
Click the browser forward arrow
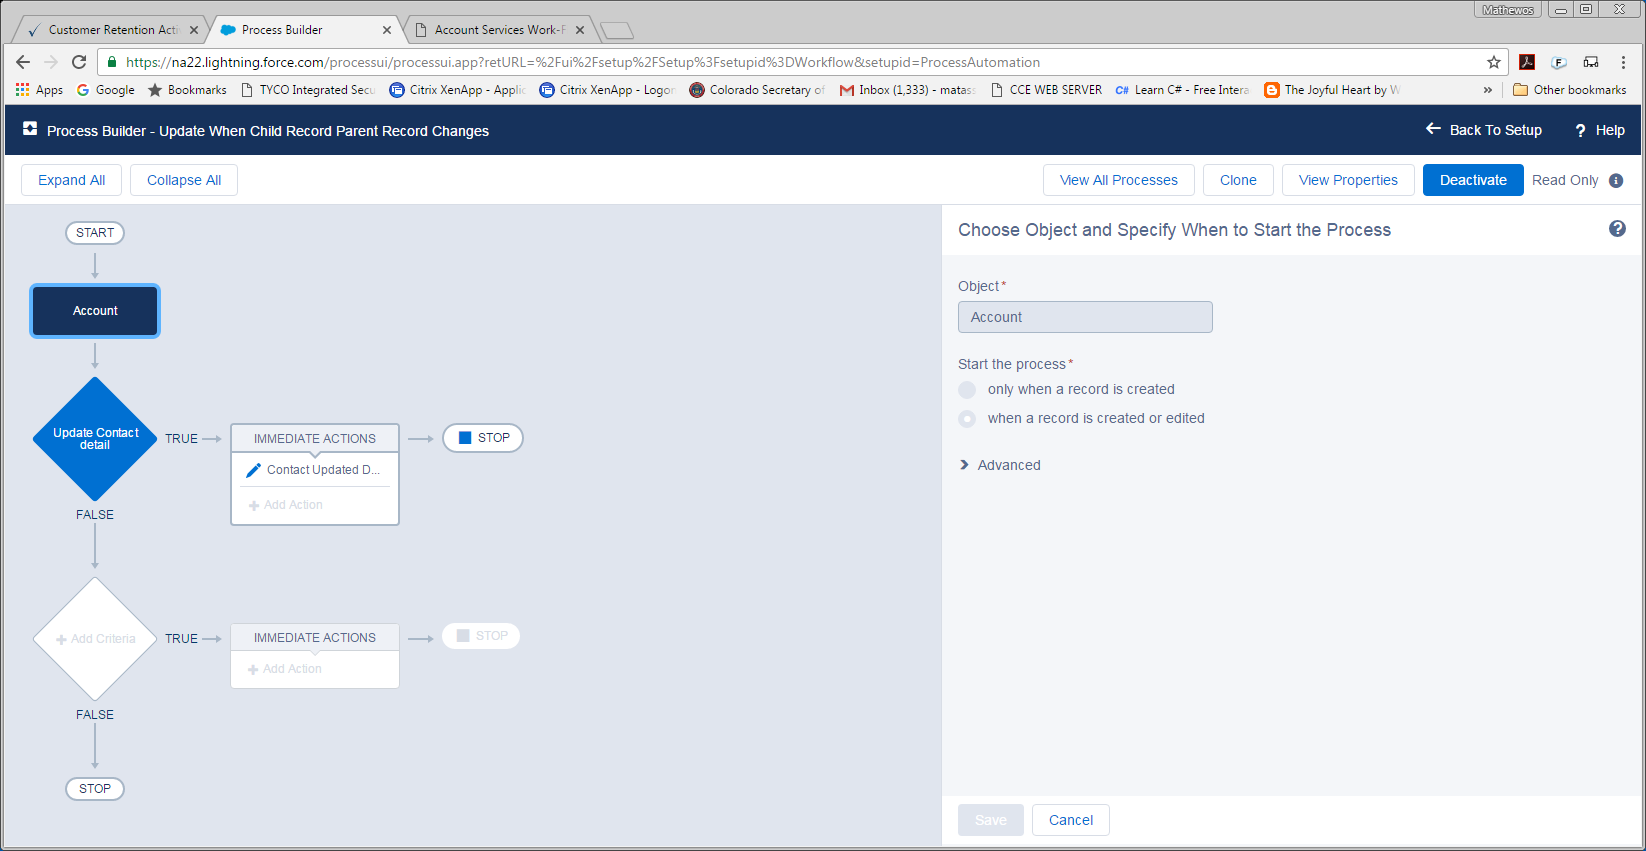click(x=51, y=62)
